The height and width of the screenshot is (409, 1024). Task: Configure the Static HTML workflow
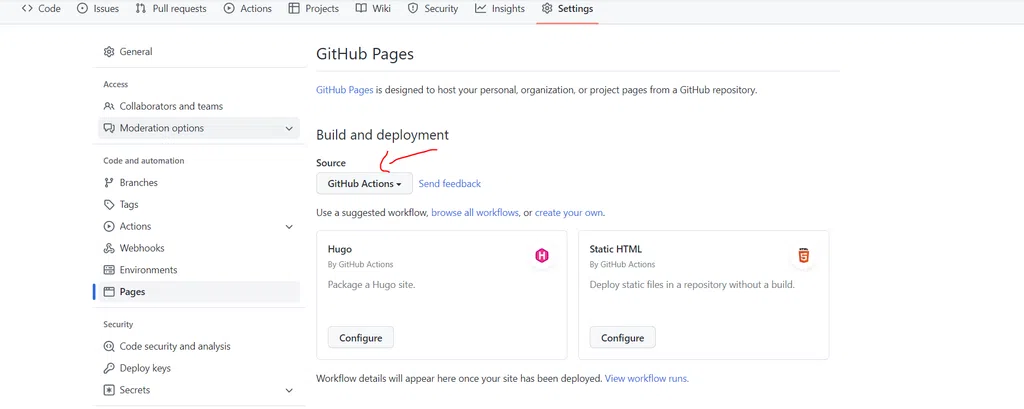pos(622,338)
